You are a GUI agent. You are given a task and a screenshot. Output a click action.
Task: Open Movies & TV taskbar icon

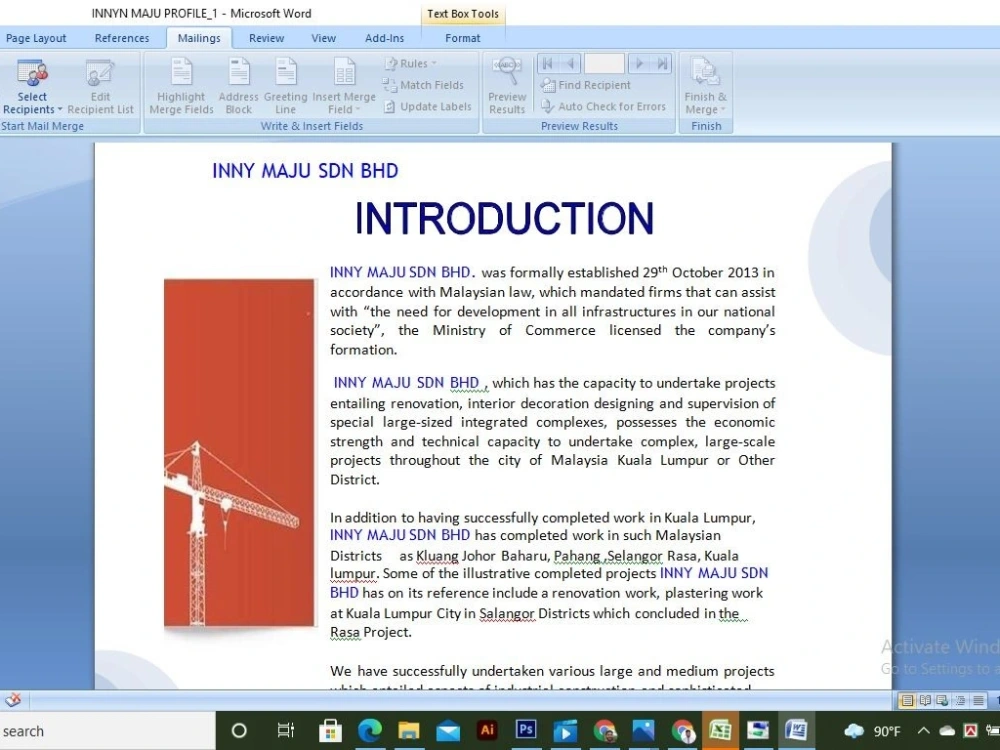(565, 731)
